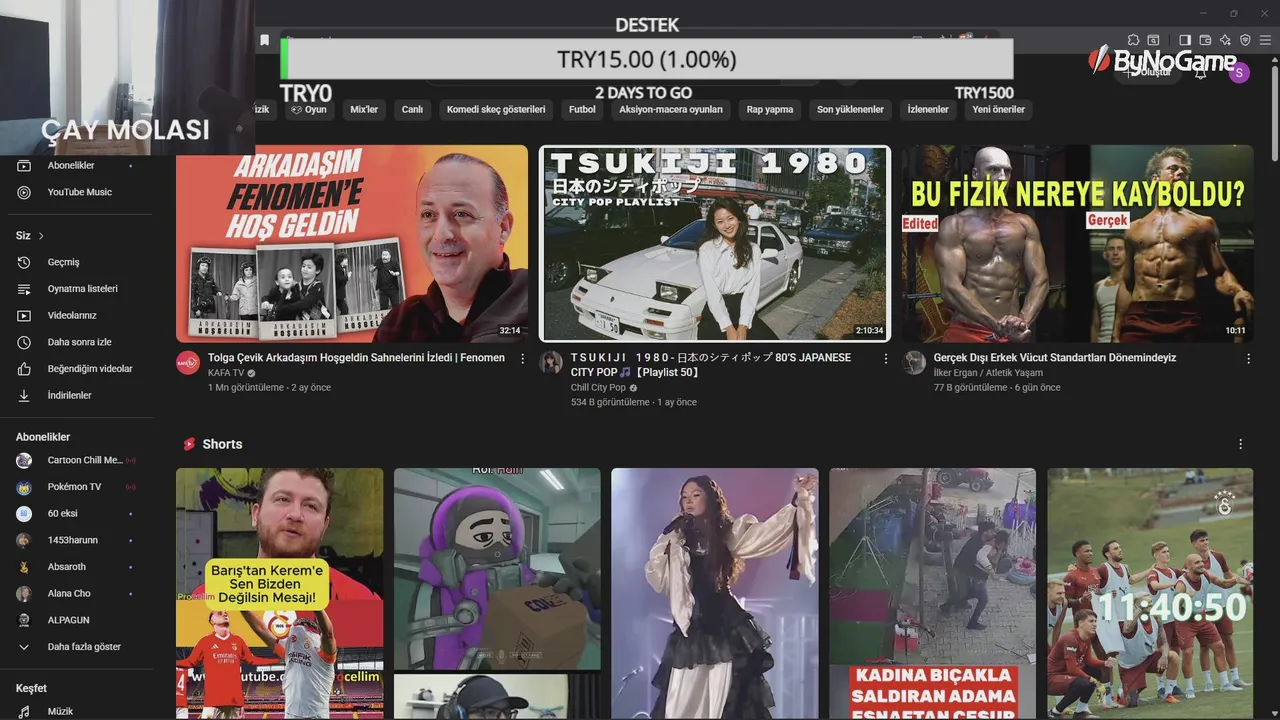
Task: Select the Son yüklenenler filter chip
Action: pos(850,110)
